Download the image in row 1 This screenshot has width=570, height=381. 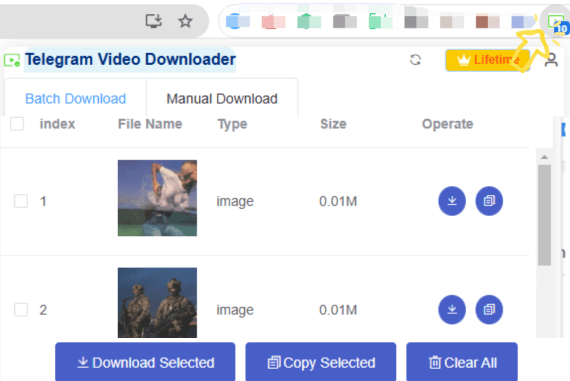point(452,201)
